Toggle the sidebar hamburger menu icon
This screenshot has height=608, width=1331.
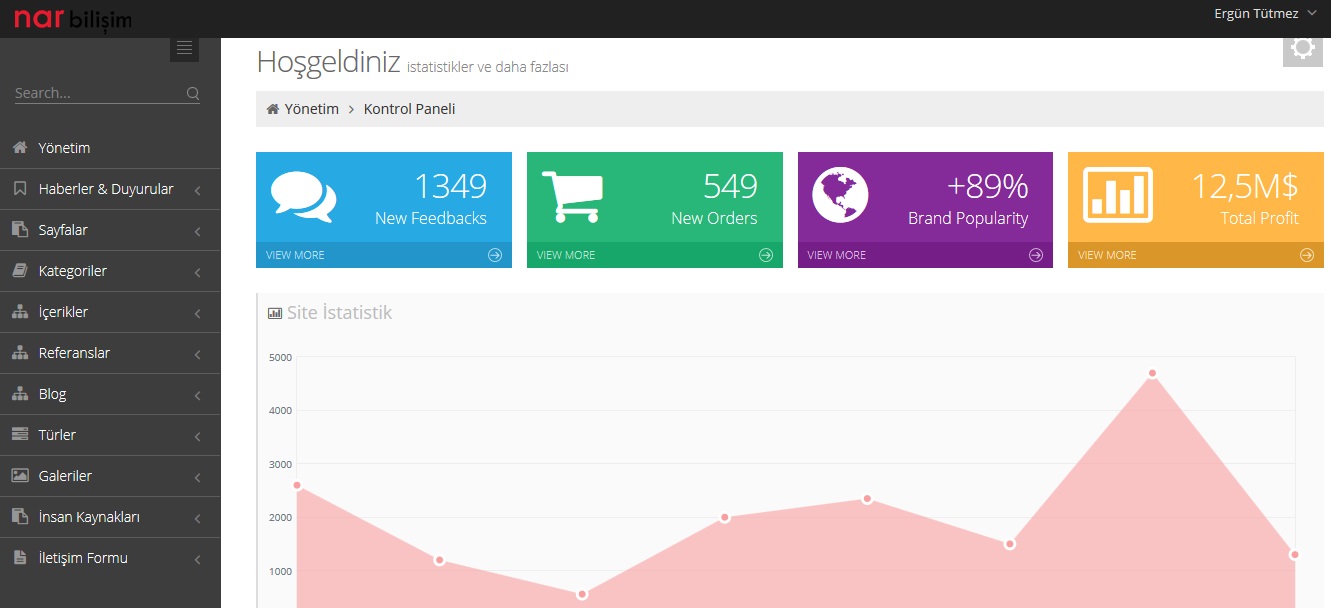point(184,48)
